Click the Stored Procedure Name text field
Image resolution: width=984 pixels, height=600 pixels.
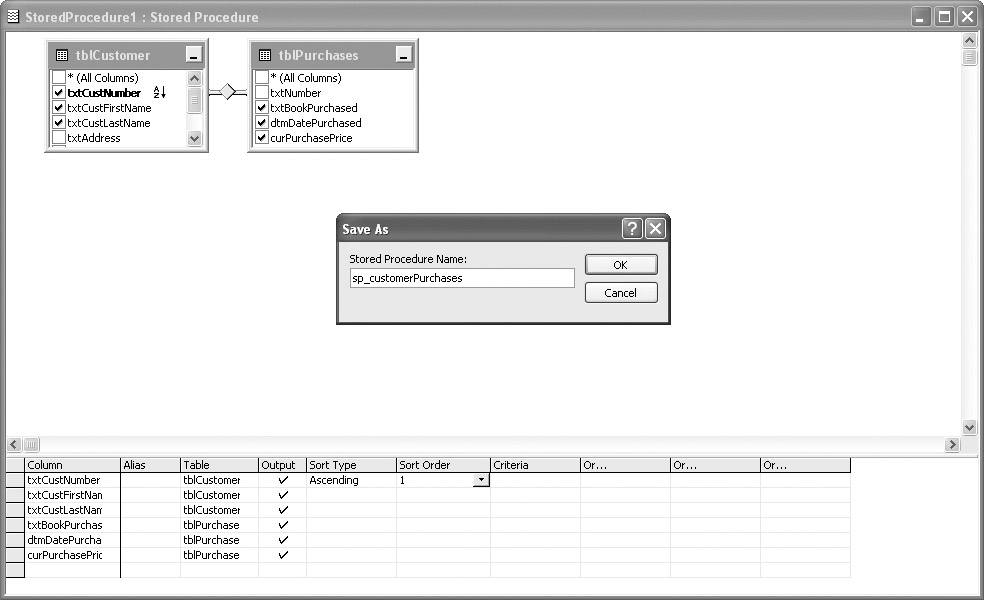coord(461,278)
